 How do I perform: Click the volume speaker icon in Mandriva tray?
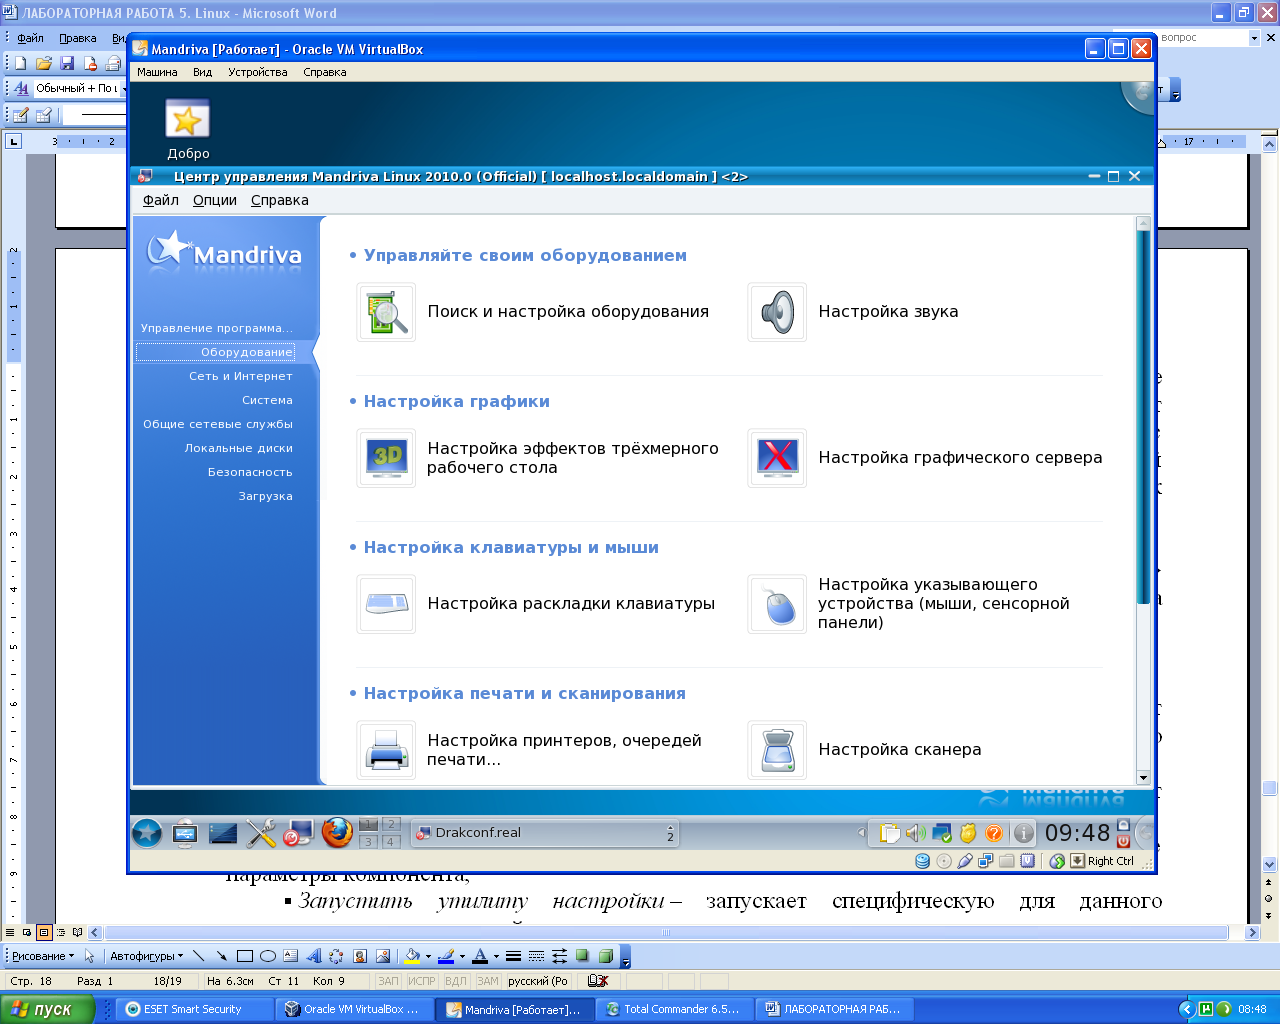[x=915, y=833]
